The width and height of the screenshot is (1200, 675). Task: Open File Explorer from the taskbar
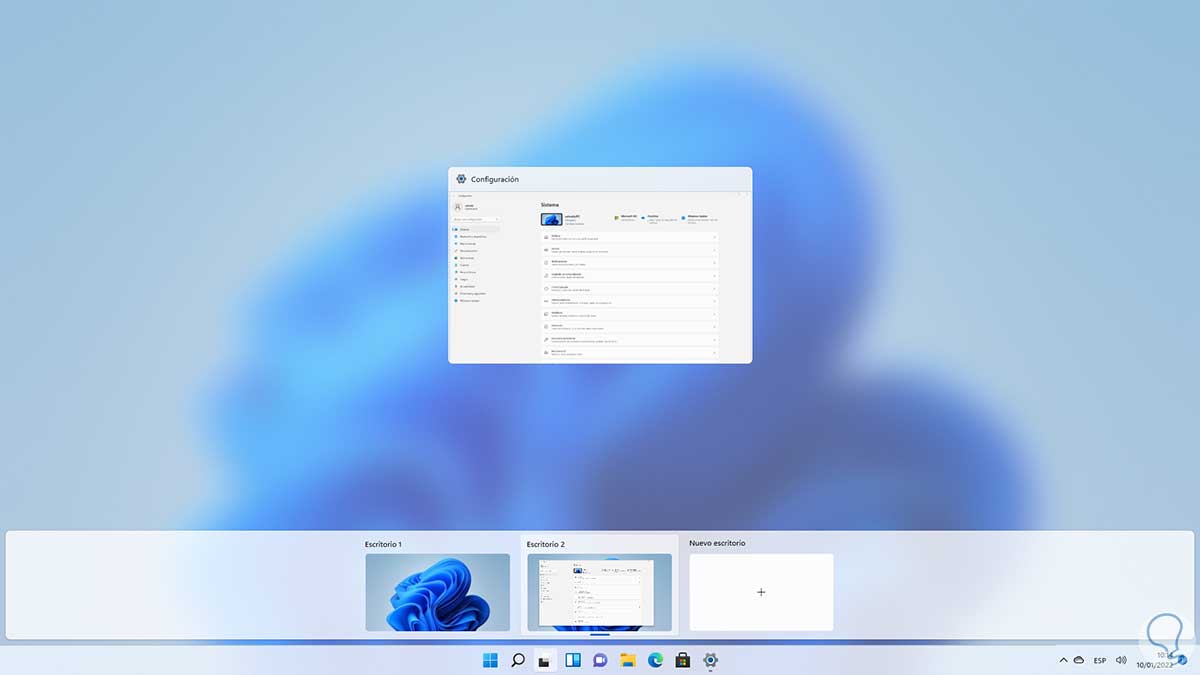coord(628,660)
